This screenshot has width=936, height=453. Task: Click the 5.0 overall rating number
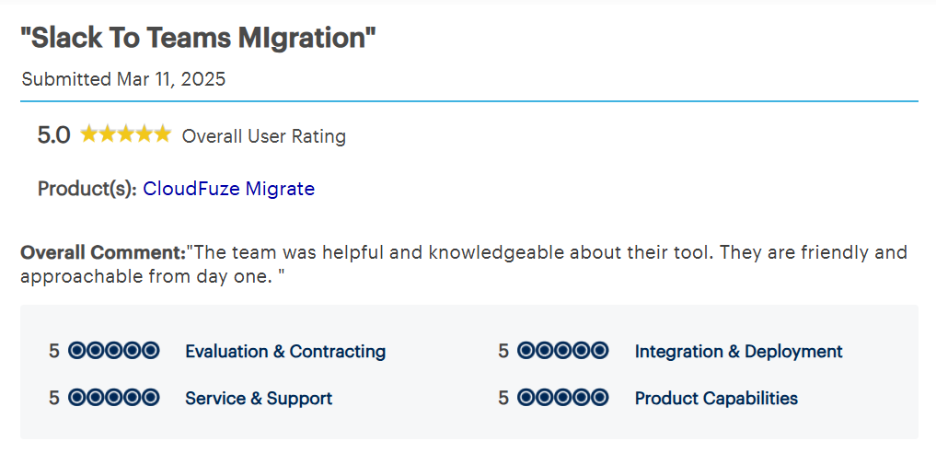(x=54, y=135)
